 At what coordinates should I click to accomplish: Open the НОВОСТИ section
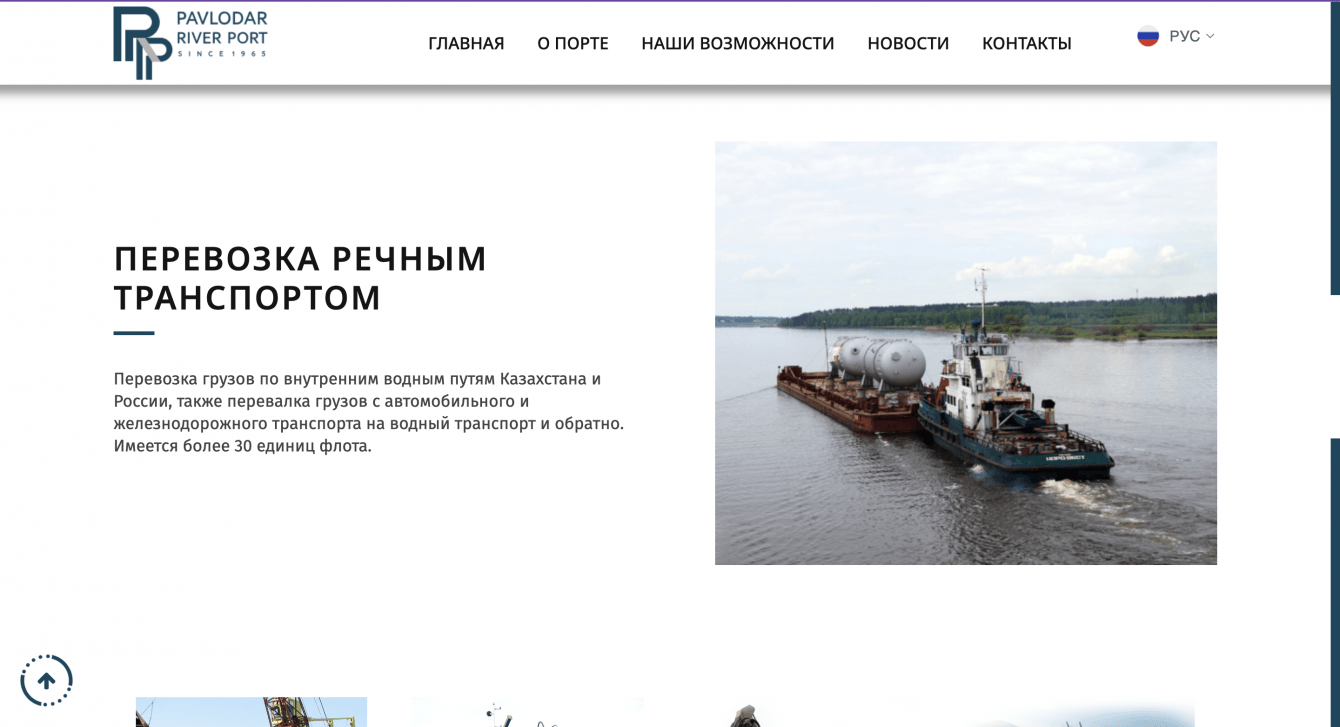pos(908,43)
